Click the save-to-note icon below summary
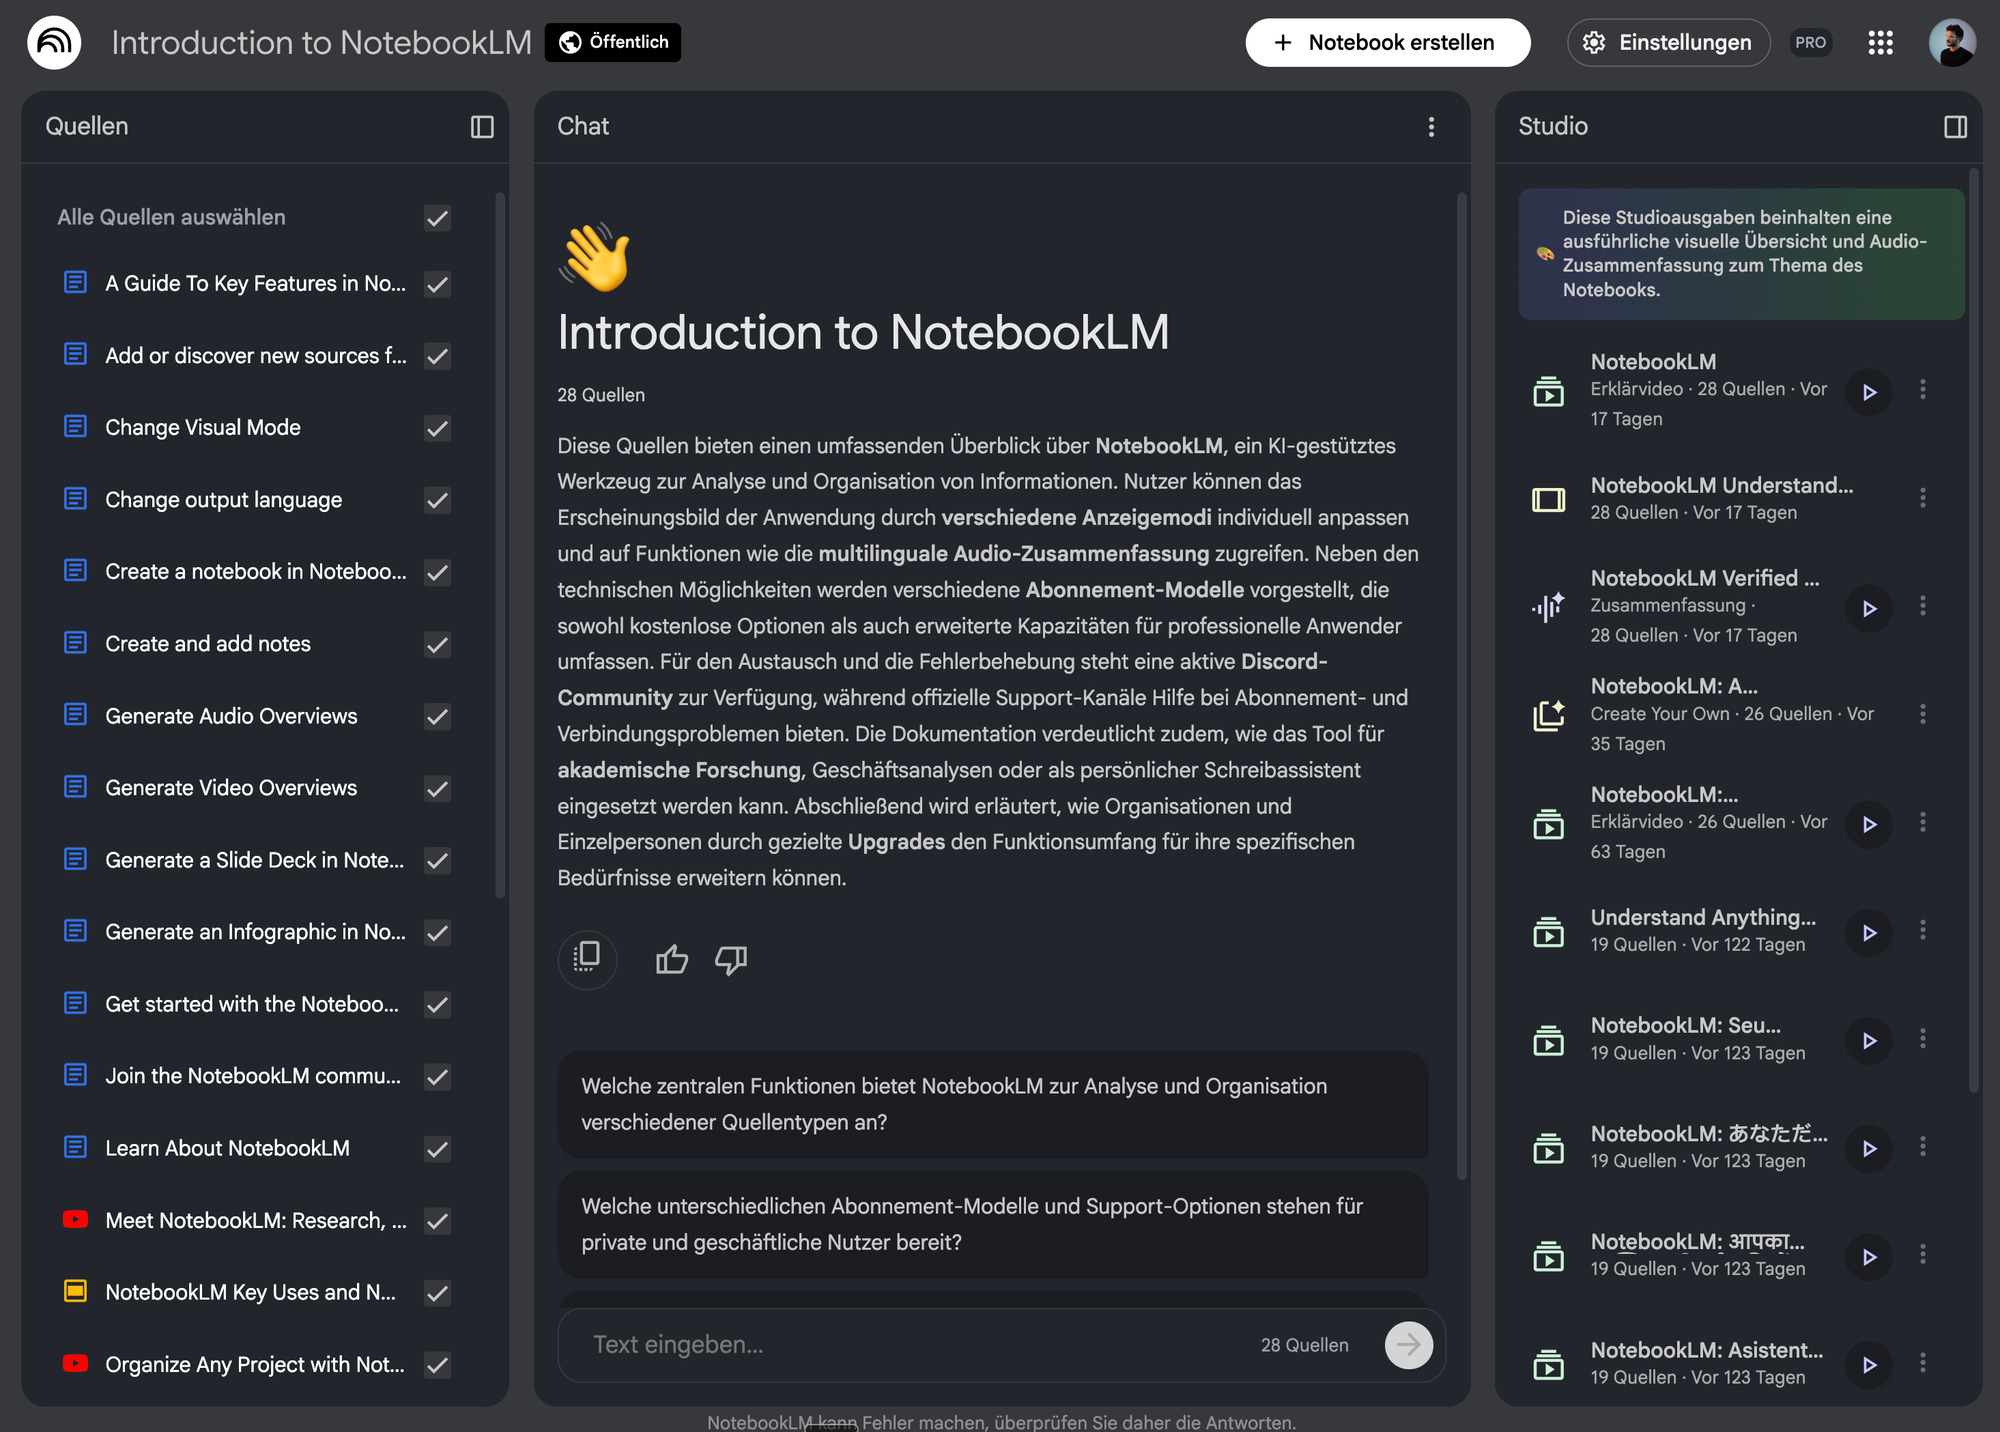Viewport: 2000px width, 1432px height. point(587,959)
